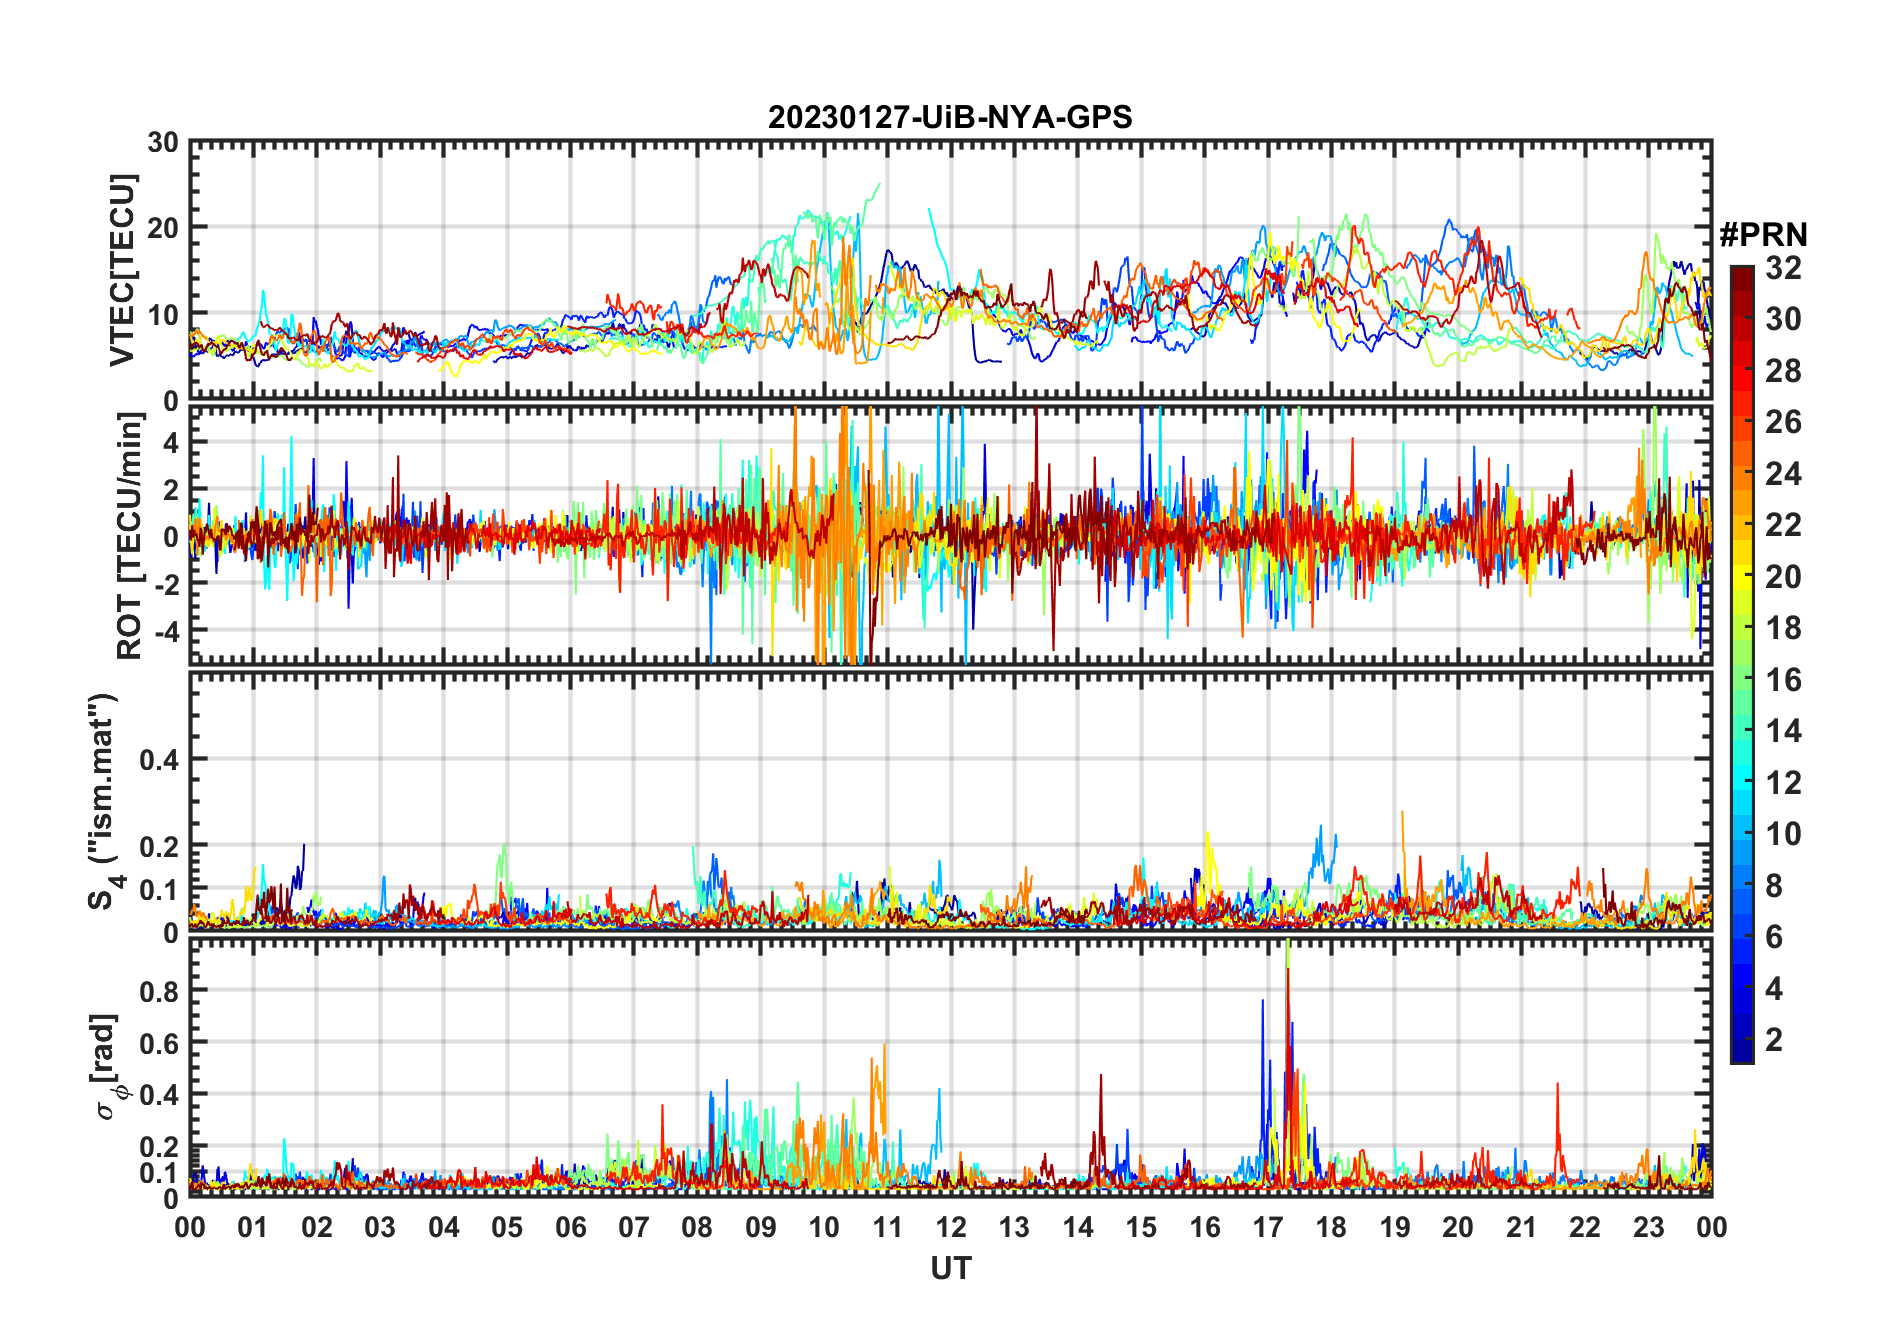
Task: Click x-axis tick label 18
Action: pos(1331,1227)
